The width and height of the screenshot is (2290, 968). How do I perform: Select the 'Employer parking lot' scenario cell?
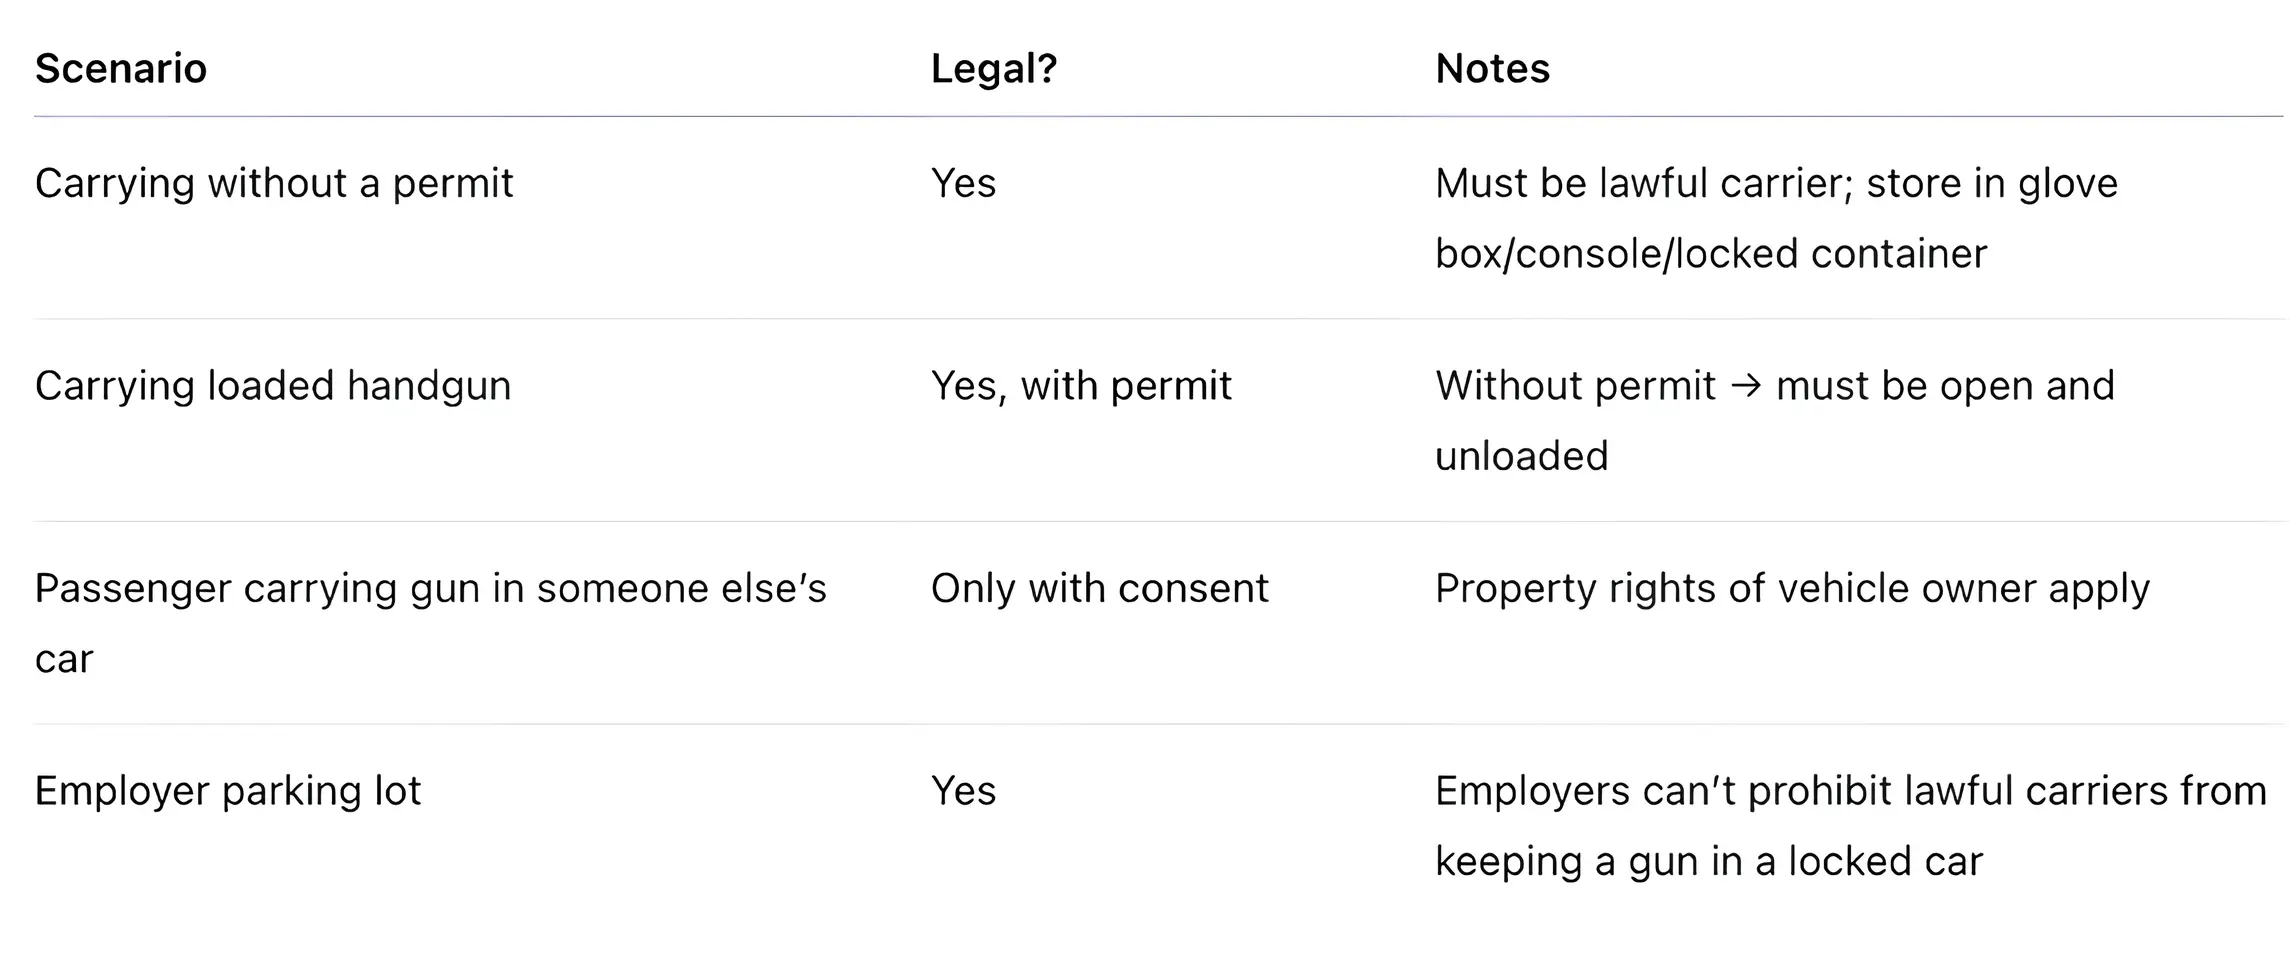[228, 791]
